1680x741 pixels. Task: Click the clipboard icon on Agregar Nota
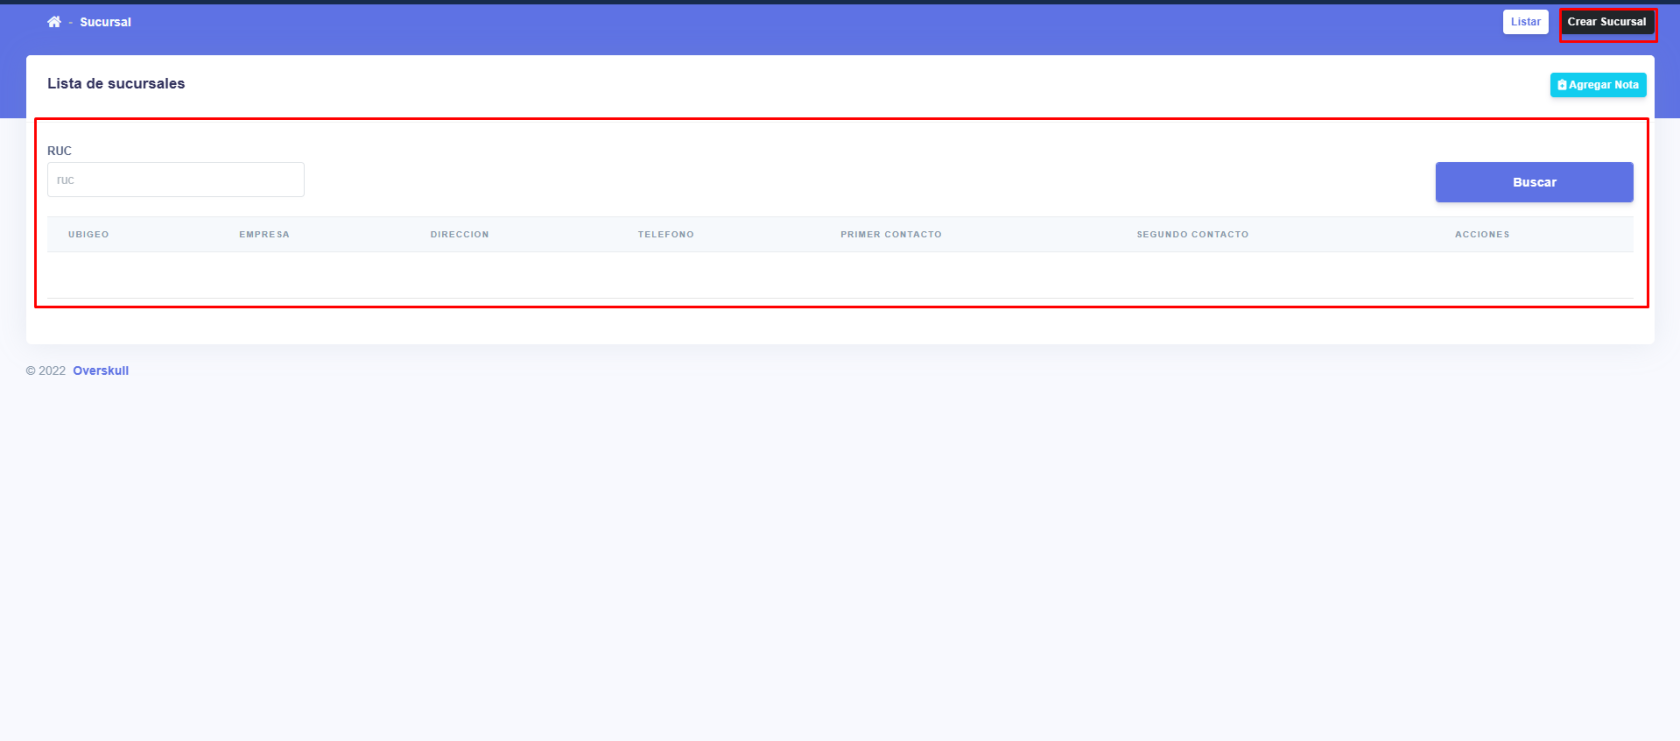1562,85
